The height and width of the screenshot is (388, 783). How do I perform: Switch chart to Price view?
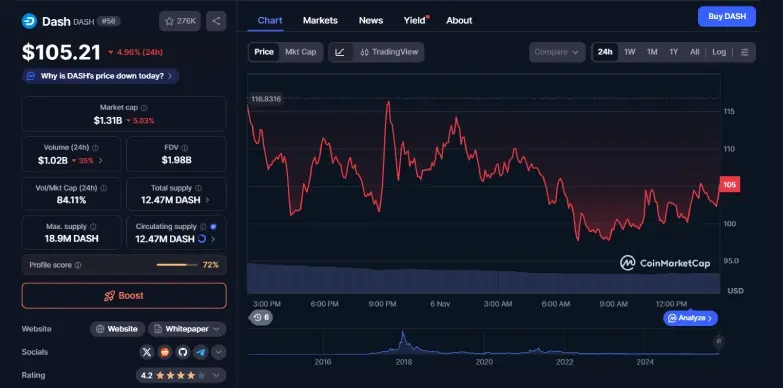pyautogui.click(x=264, y=52)
